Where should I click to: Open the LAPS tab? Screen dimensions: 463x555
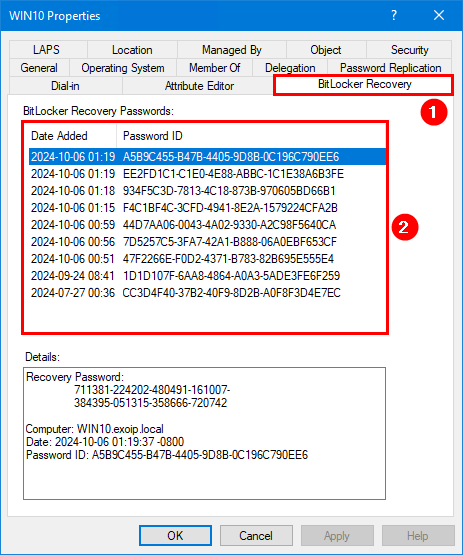tap(48, 50)
